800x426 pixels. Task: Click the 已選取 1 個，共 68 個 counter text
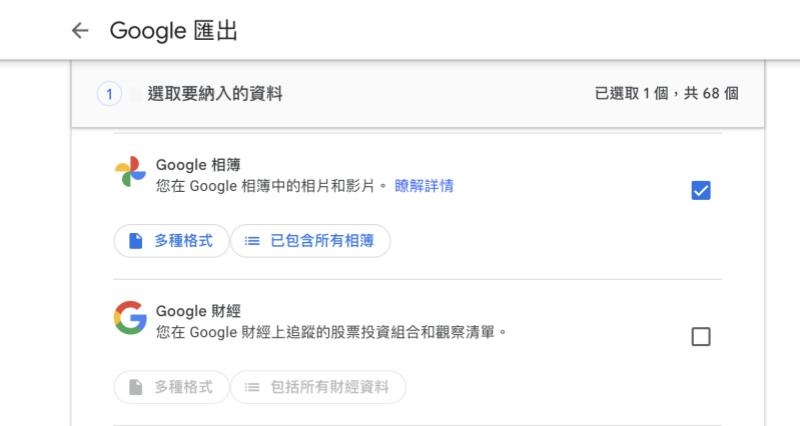coord(666,95)
